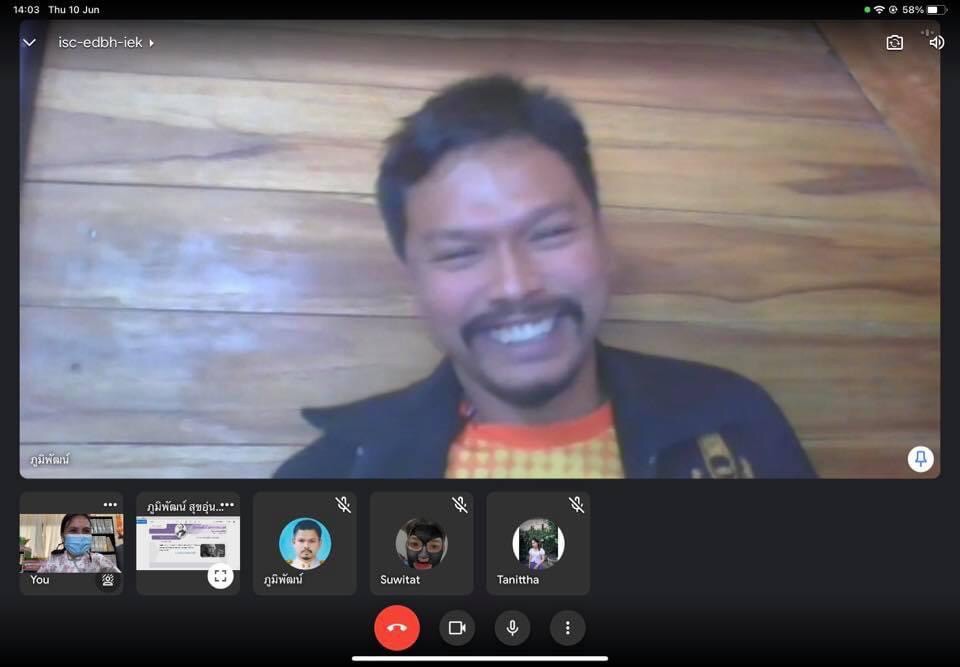Tap the muted mic icon on Tanittha's tile
This screenshot has width=960, height=667.
click(x=576, y=505)
